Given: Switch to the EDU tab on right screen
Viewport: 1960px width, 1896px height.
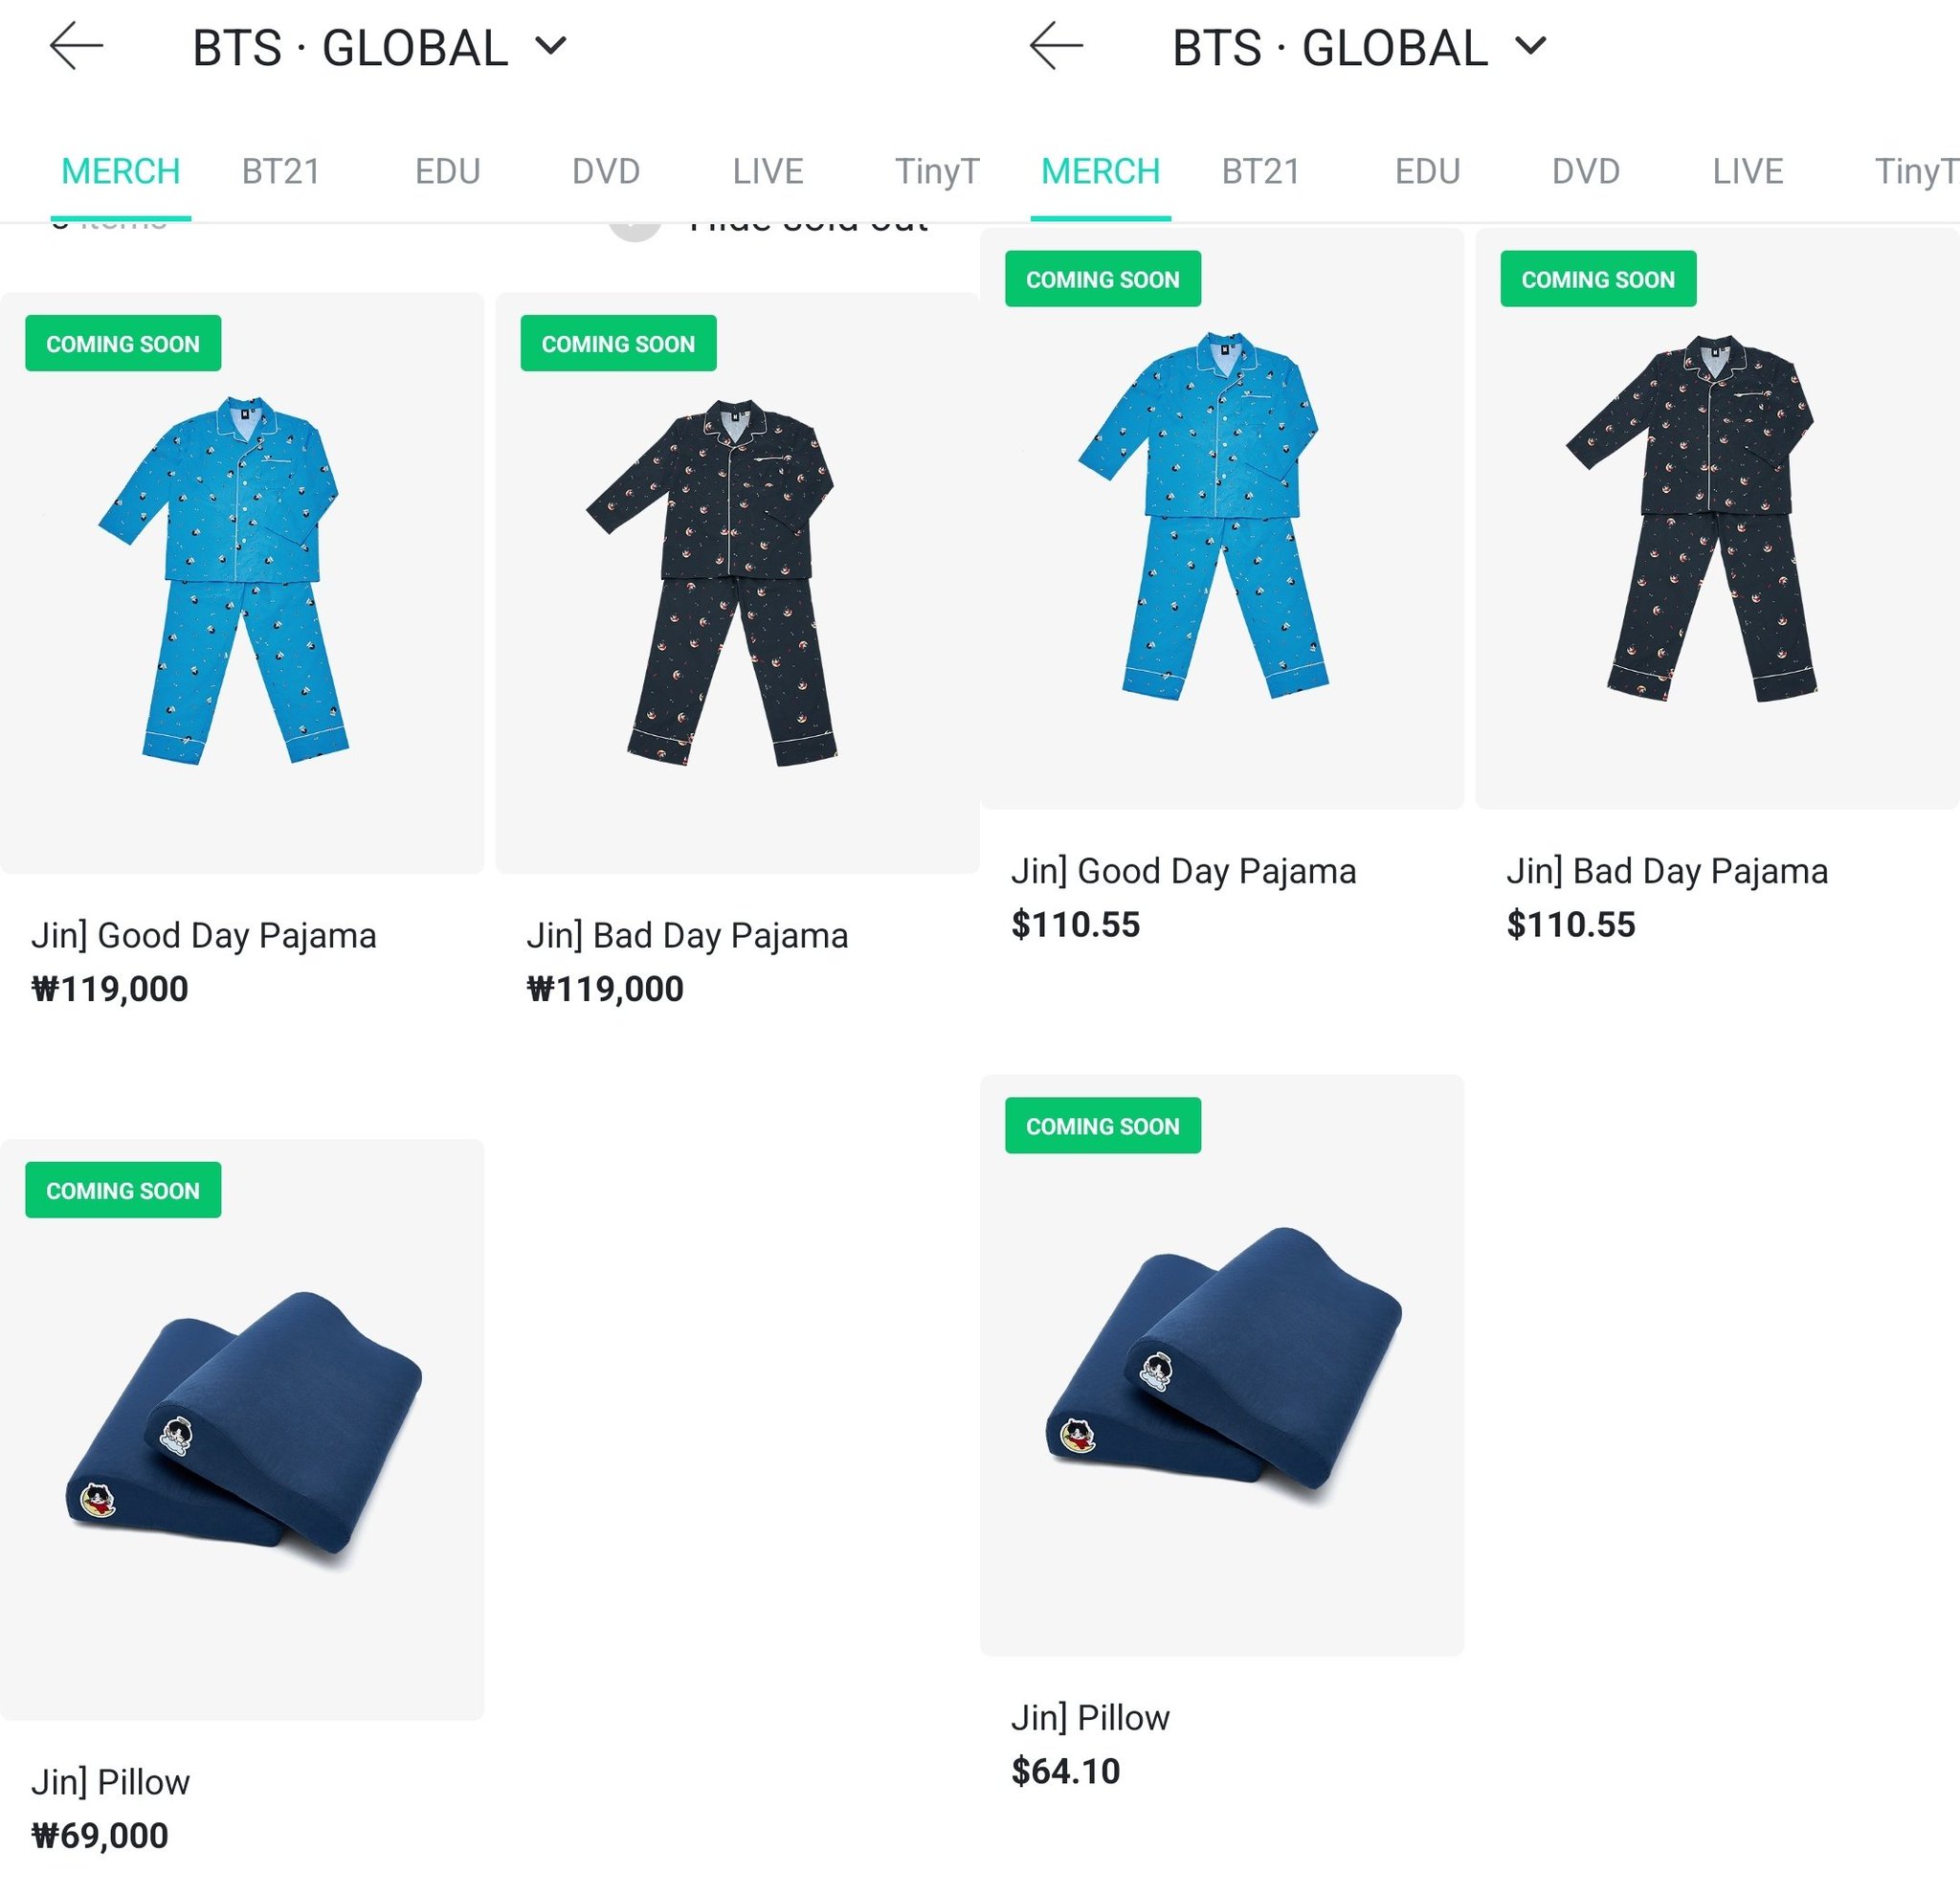Looking at the screenshot, I should [x=1427, y=171].
